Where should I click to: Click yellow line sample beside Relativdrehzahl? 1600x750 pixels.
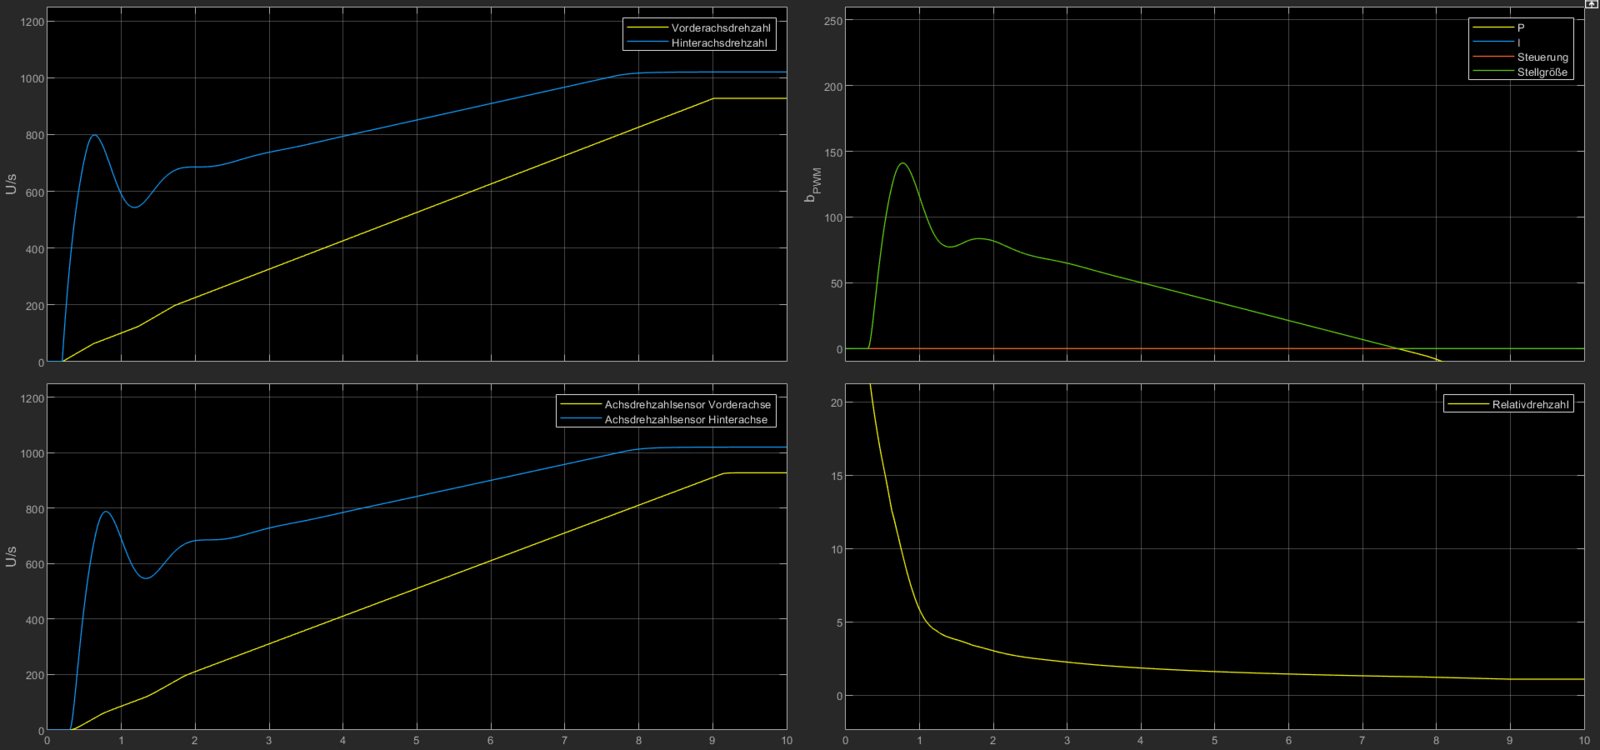[x=1468, y=405]
